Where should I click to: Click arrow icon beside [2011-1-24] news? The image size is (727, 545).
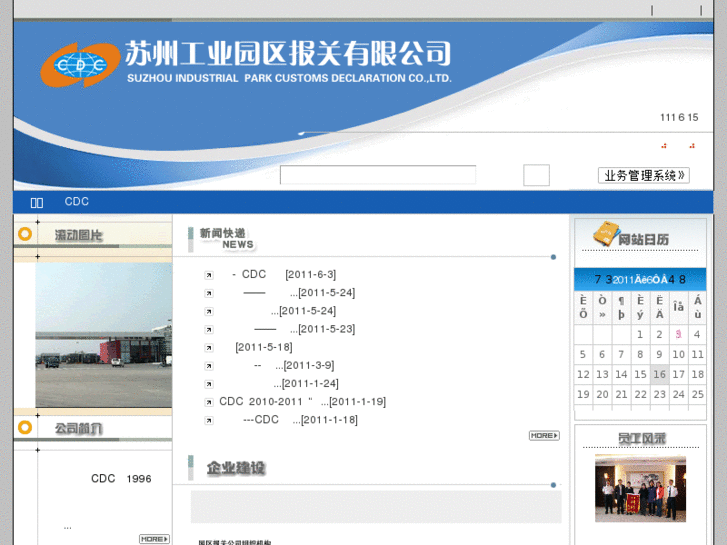coord(209,384)
